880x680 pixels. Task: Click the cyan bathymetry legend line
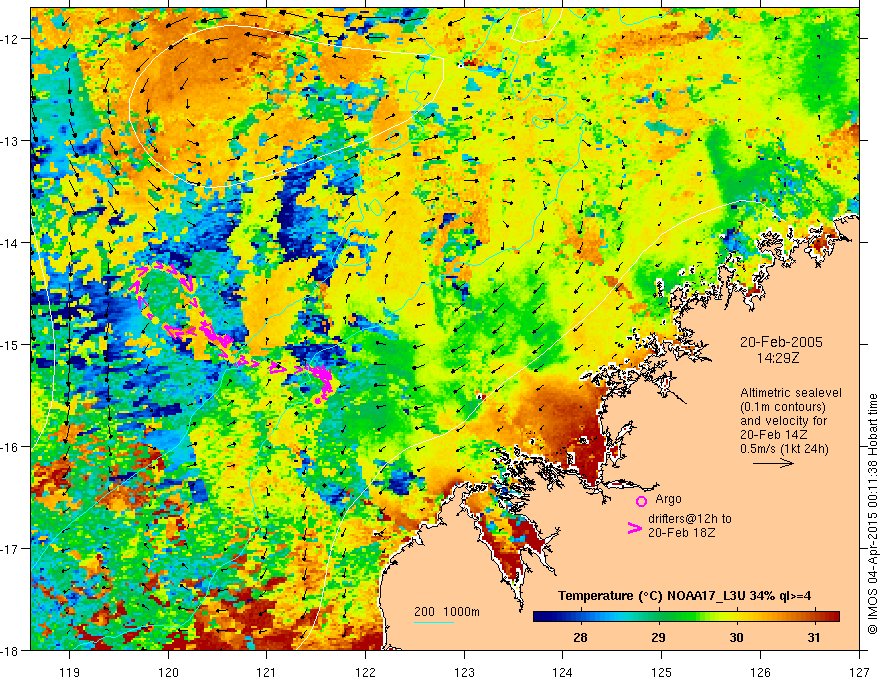click(x=434, y=622)
